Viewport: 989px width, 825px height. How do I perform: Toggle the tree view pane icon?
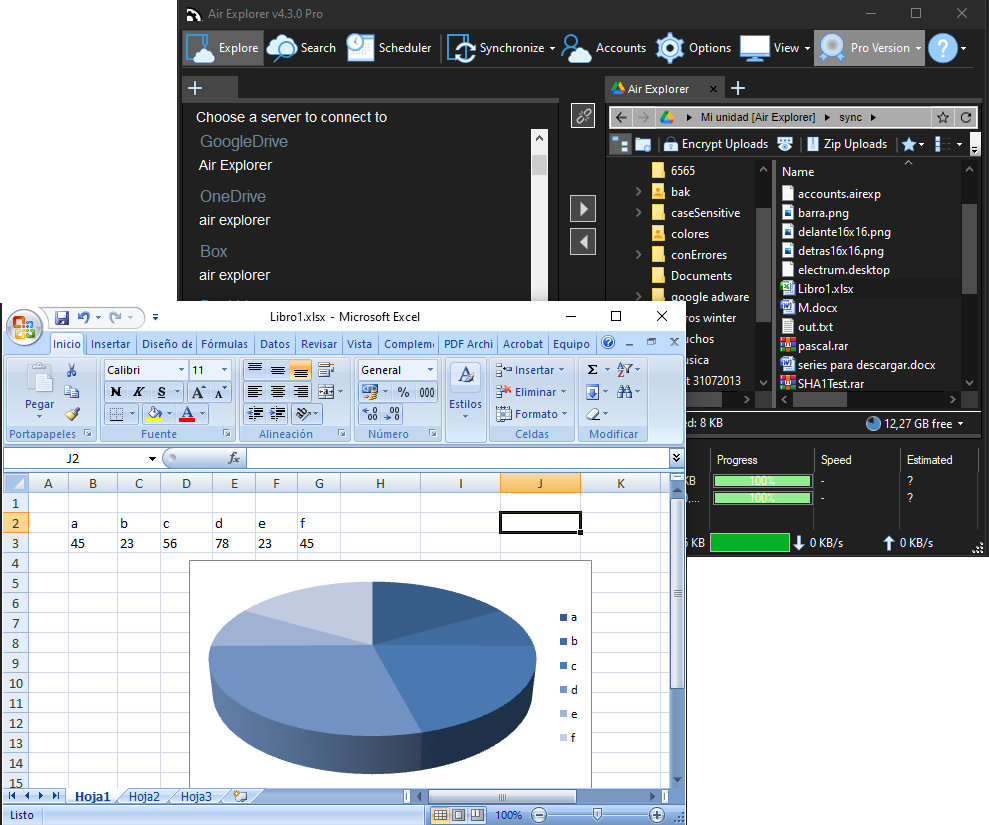(x=621, y=144)
